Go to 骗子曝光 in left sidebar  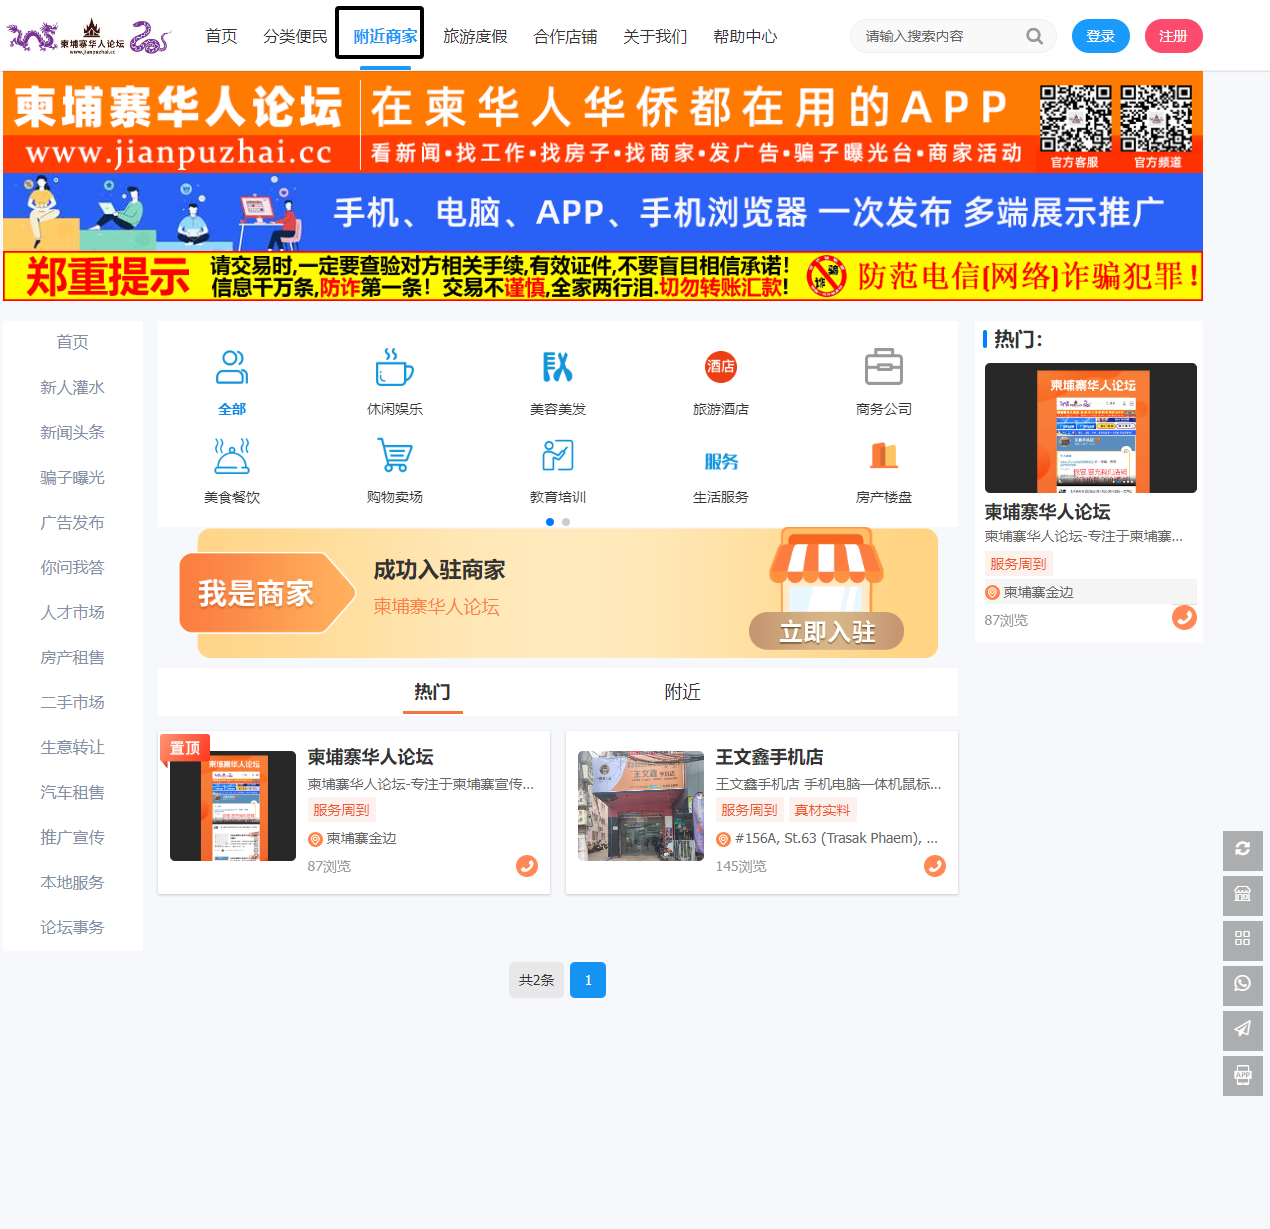(x=72, y=478)
